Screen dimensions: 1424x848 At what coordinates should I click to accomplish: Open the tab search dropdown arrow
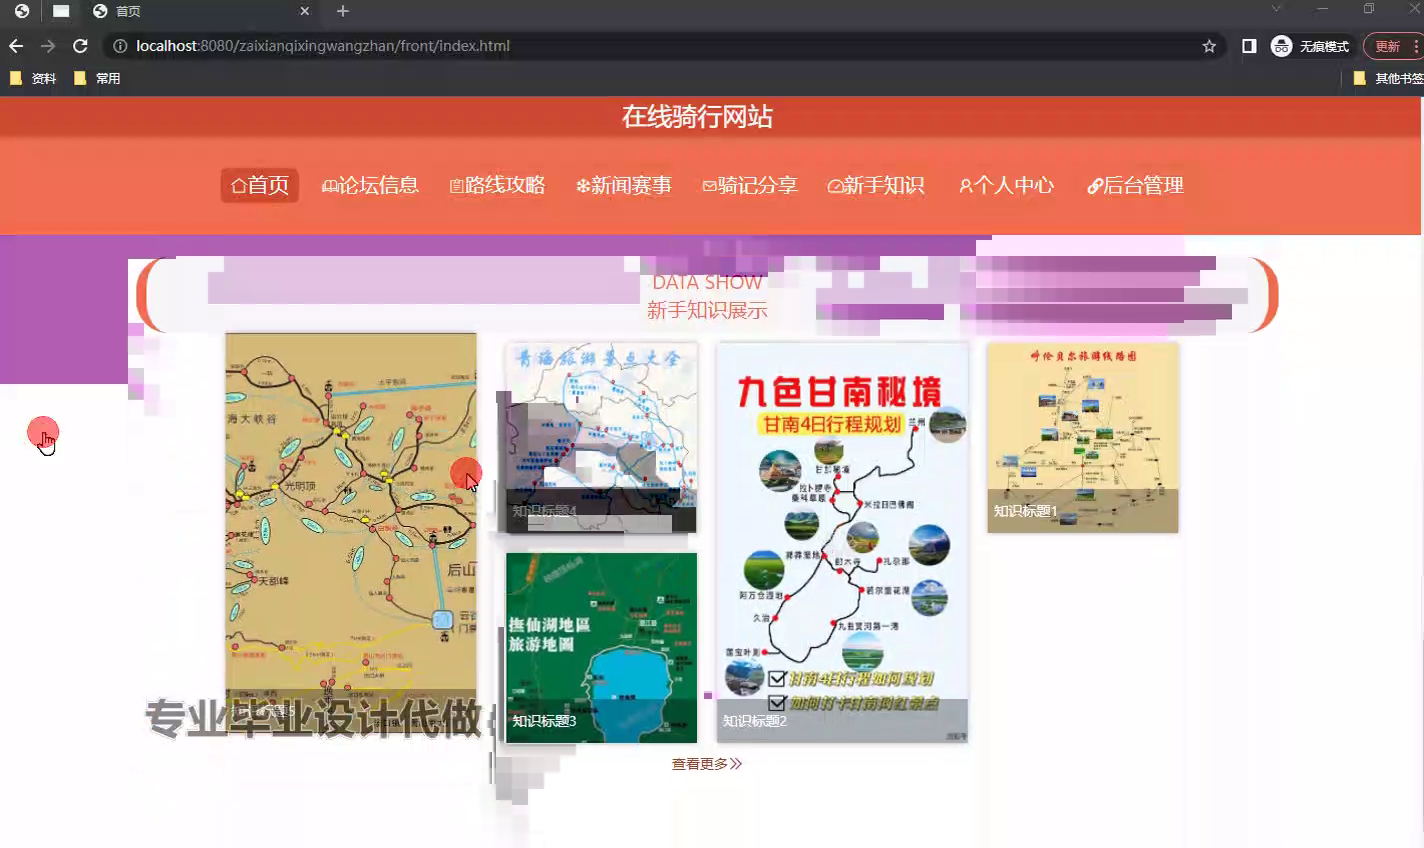[x=1276, y=9]
